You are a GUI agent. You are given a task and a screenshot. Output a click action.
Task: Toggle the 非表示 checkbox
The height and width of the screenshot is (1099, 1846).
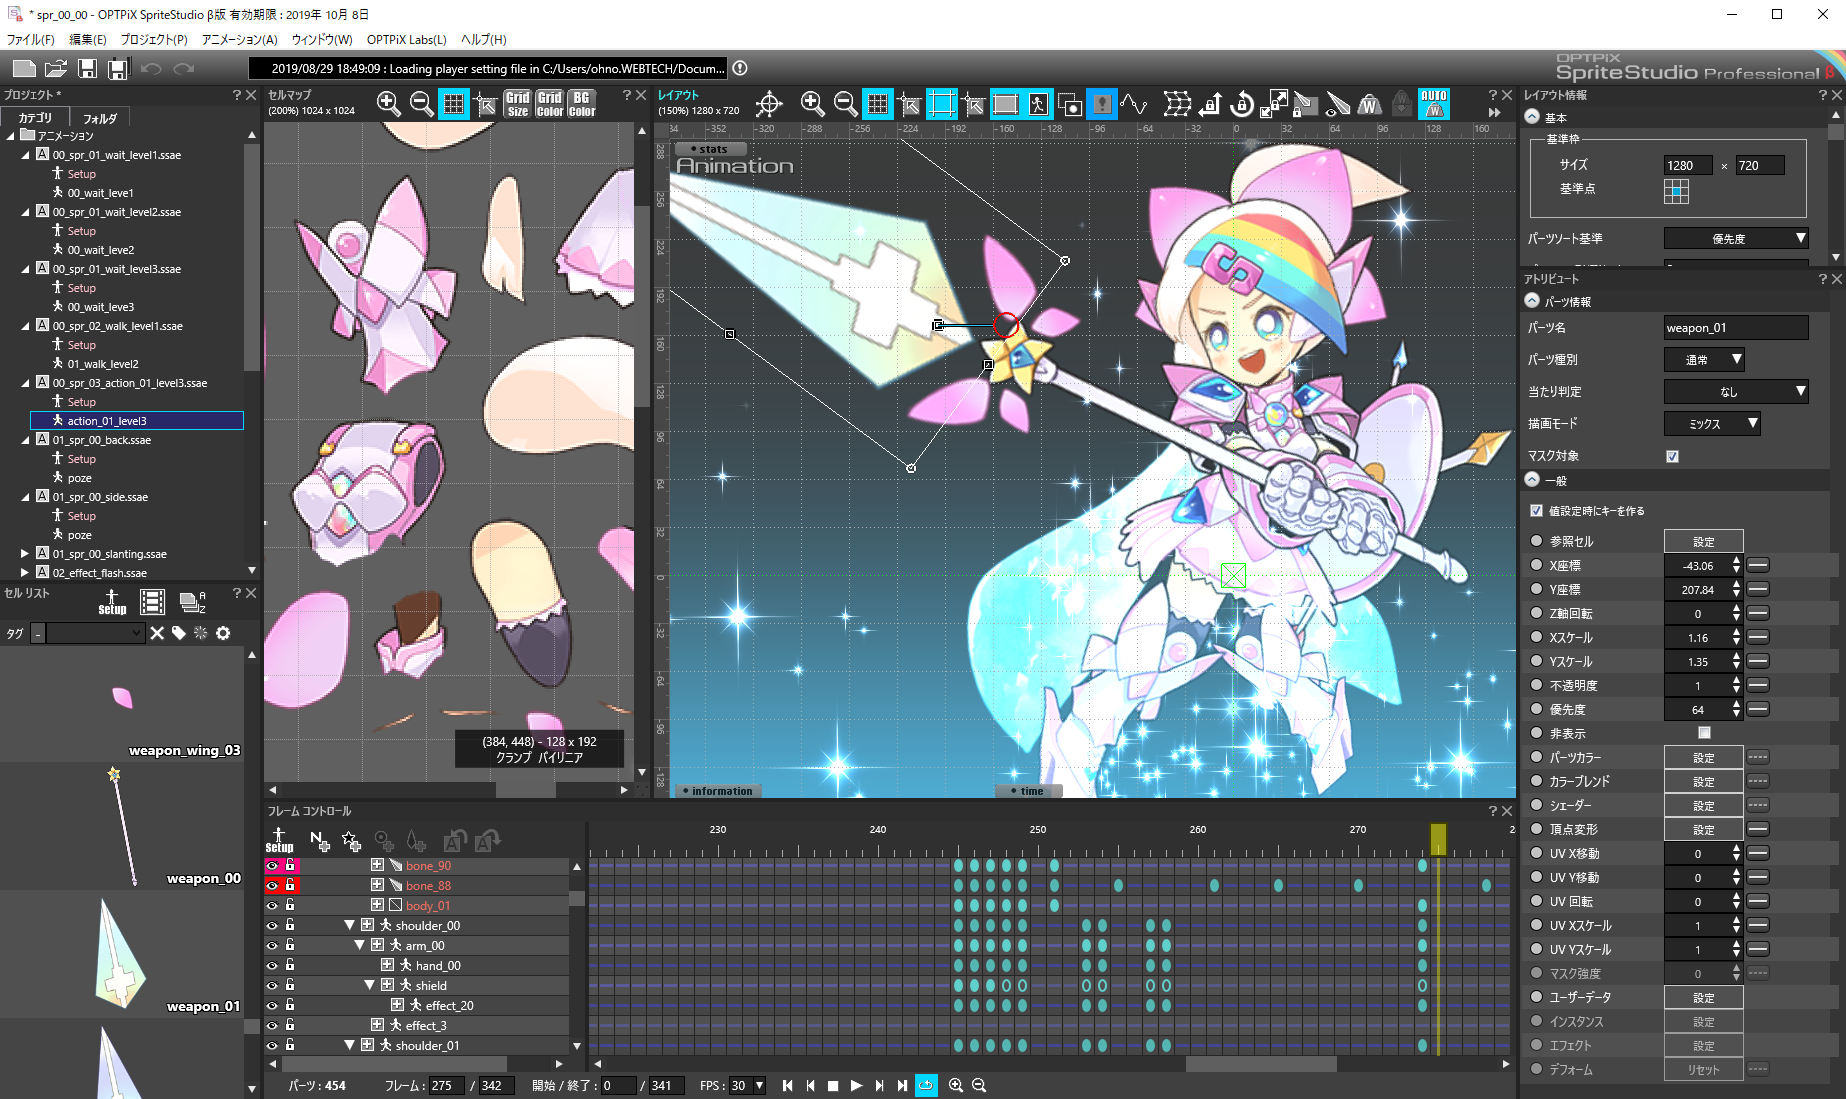[x=1704, y=733]
